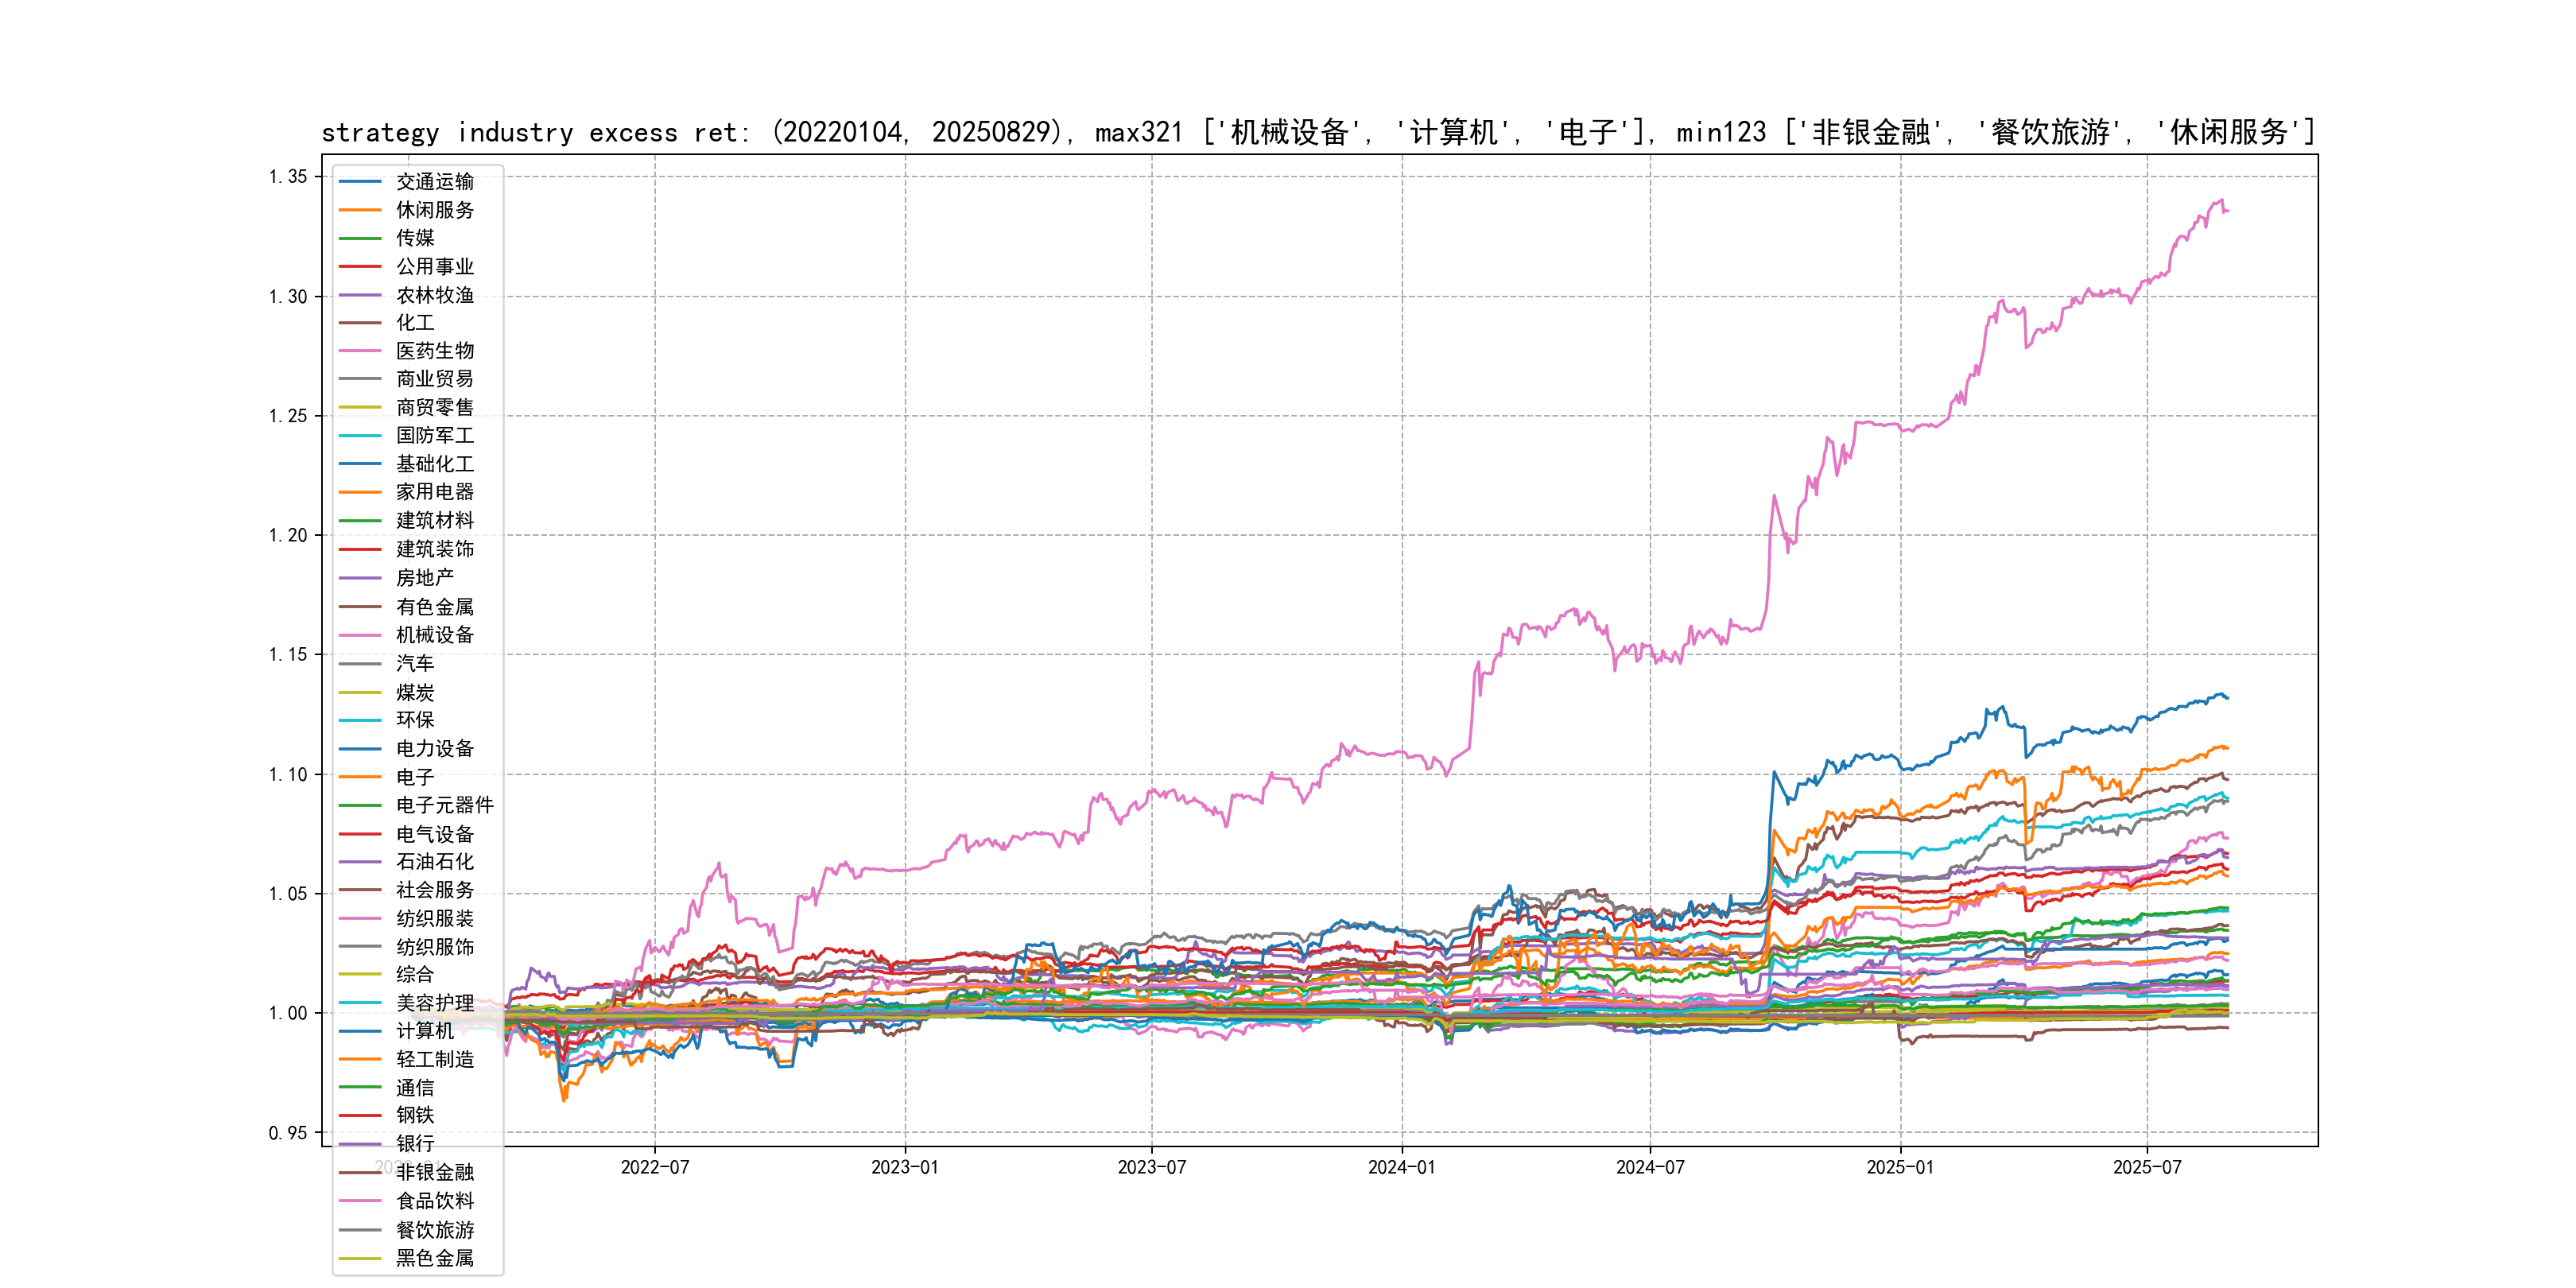Click the 2025-07 x-axis tick label

click(x=2147, y=1167)
